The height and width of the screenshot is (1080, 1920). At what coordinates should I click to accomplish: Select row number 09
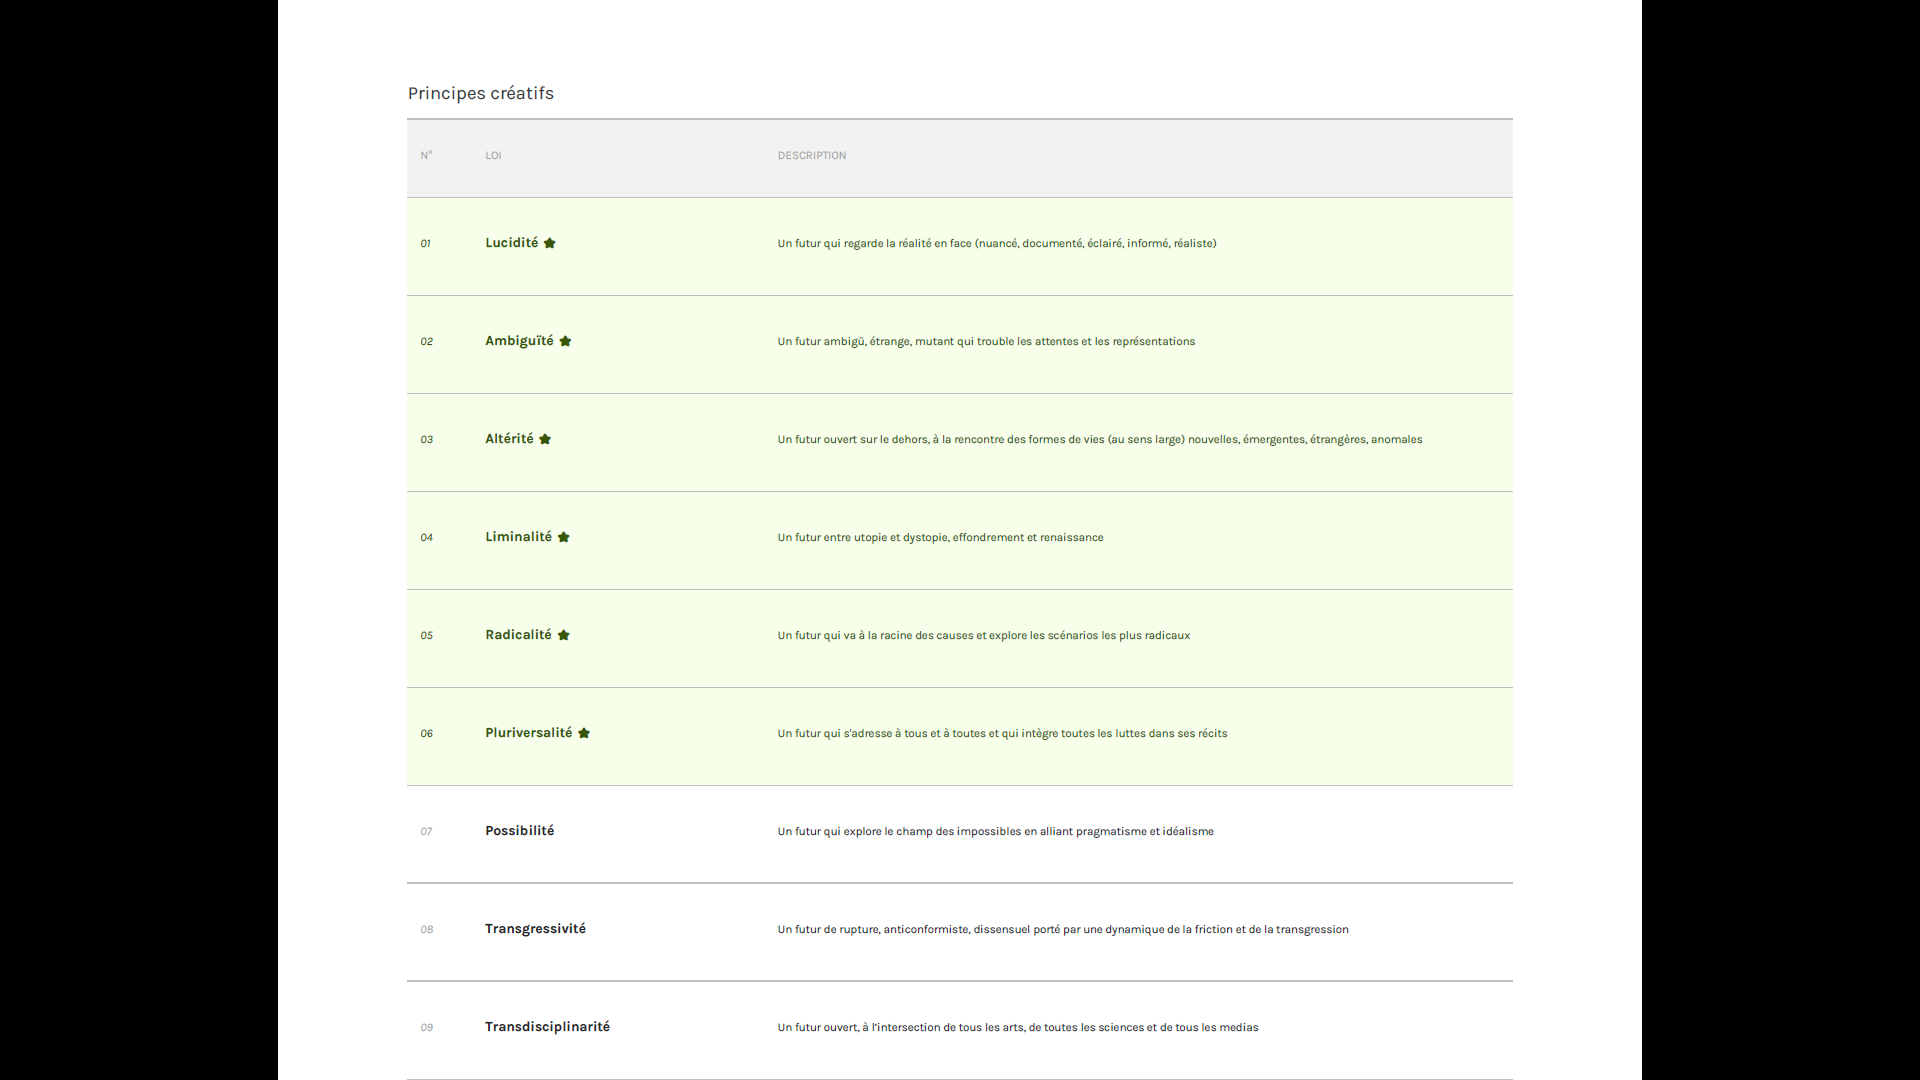[426, 1028]
